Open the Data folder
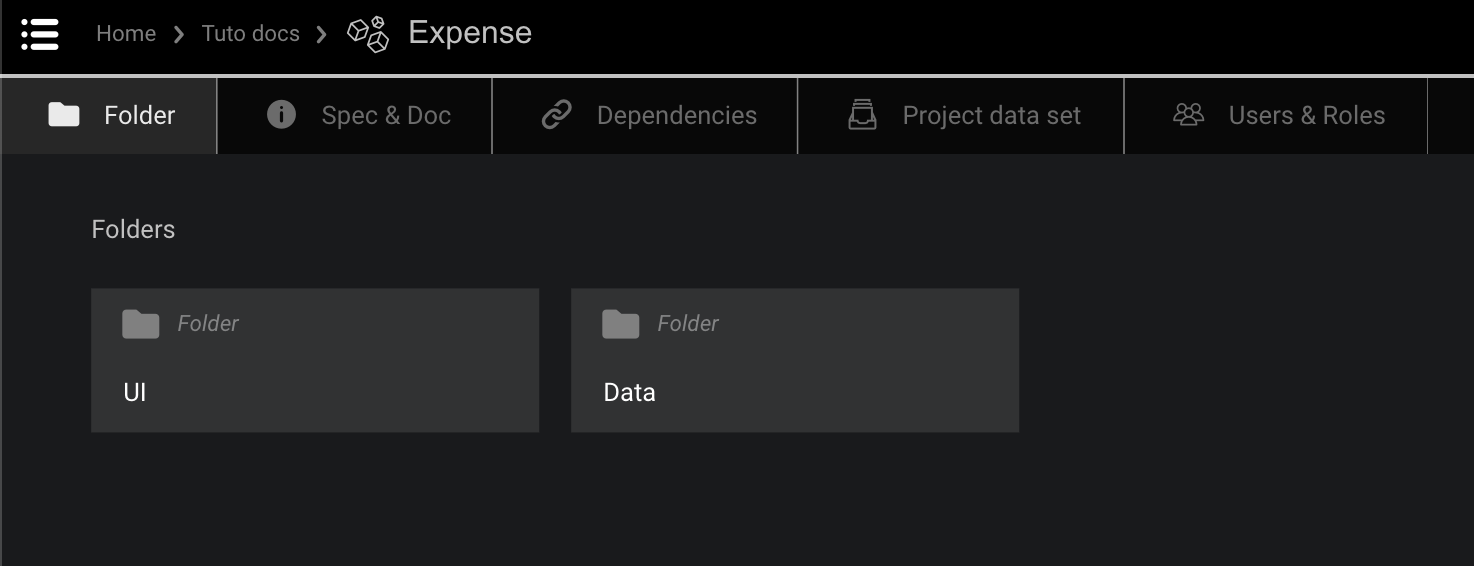Image resolution: width=1474 pixels, height=566 pixels. (794, 391)
